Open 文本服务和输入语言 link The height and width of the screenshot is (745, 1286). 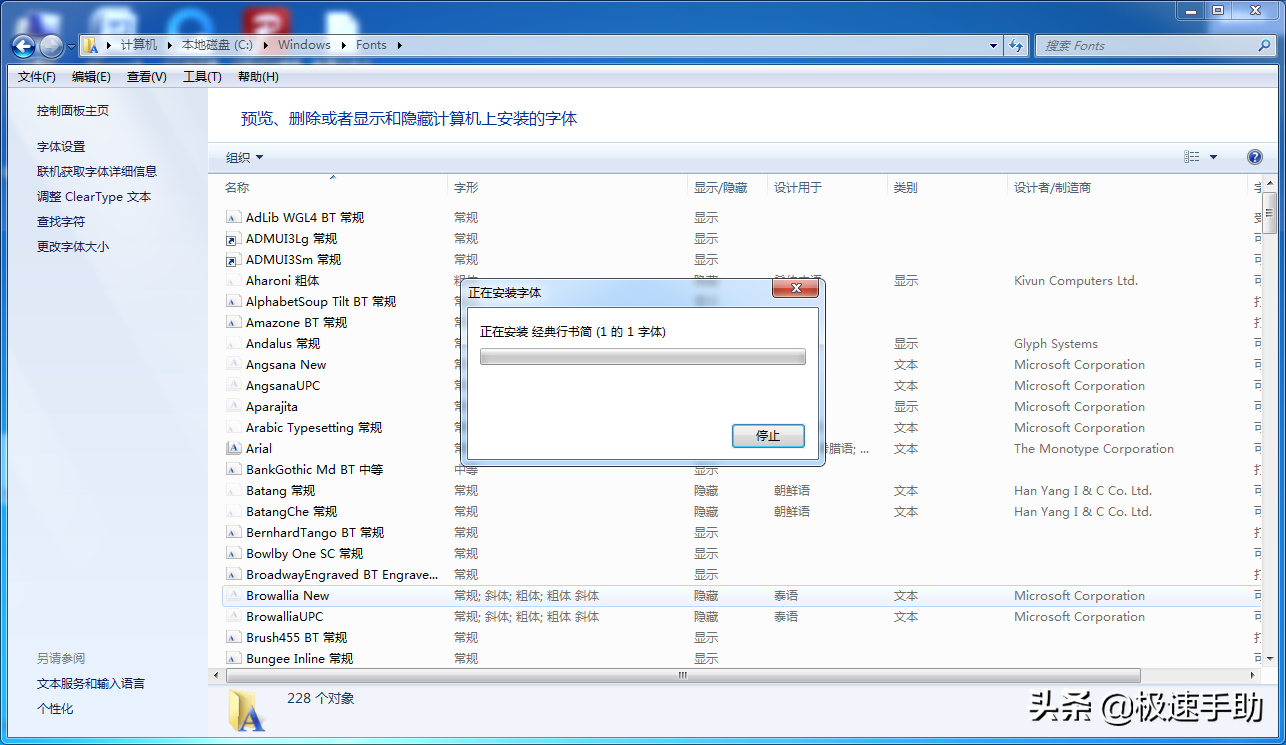click(91, 683)
